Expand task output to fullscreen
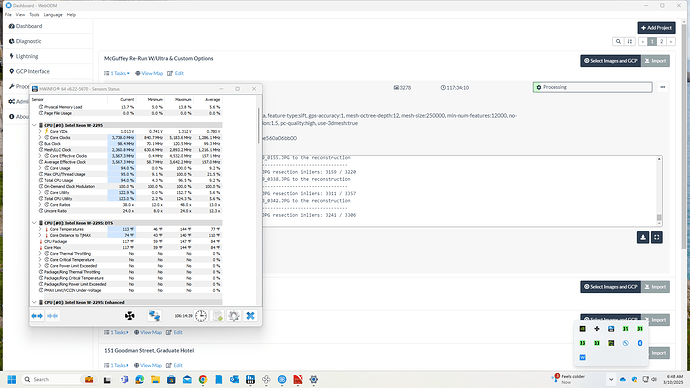This screenshot has height=388, width=690. (657, 238)
